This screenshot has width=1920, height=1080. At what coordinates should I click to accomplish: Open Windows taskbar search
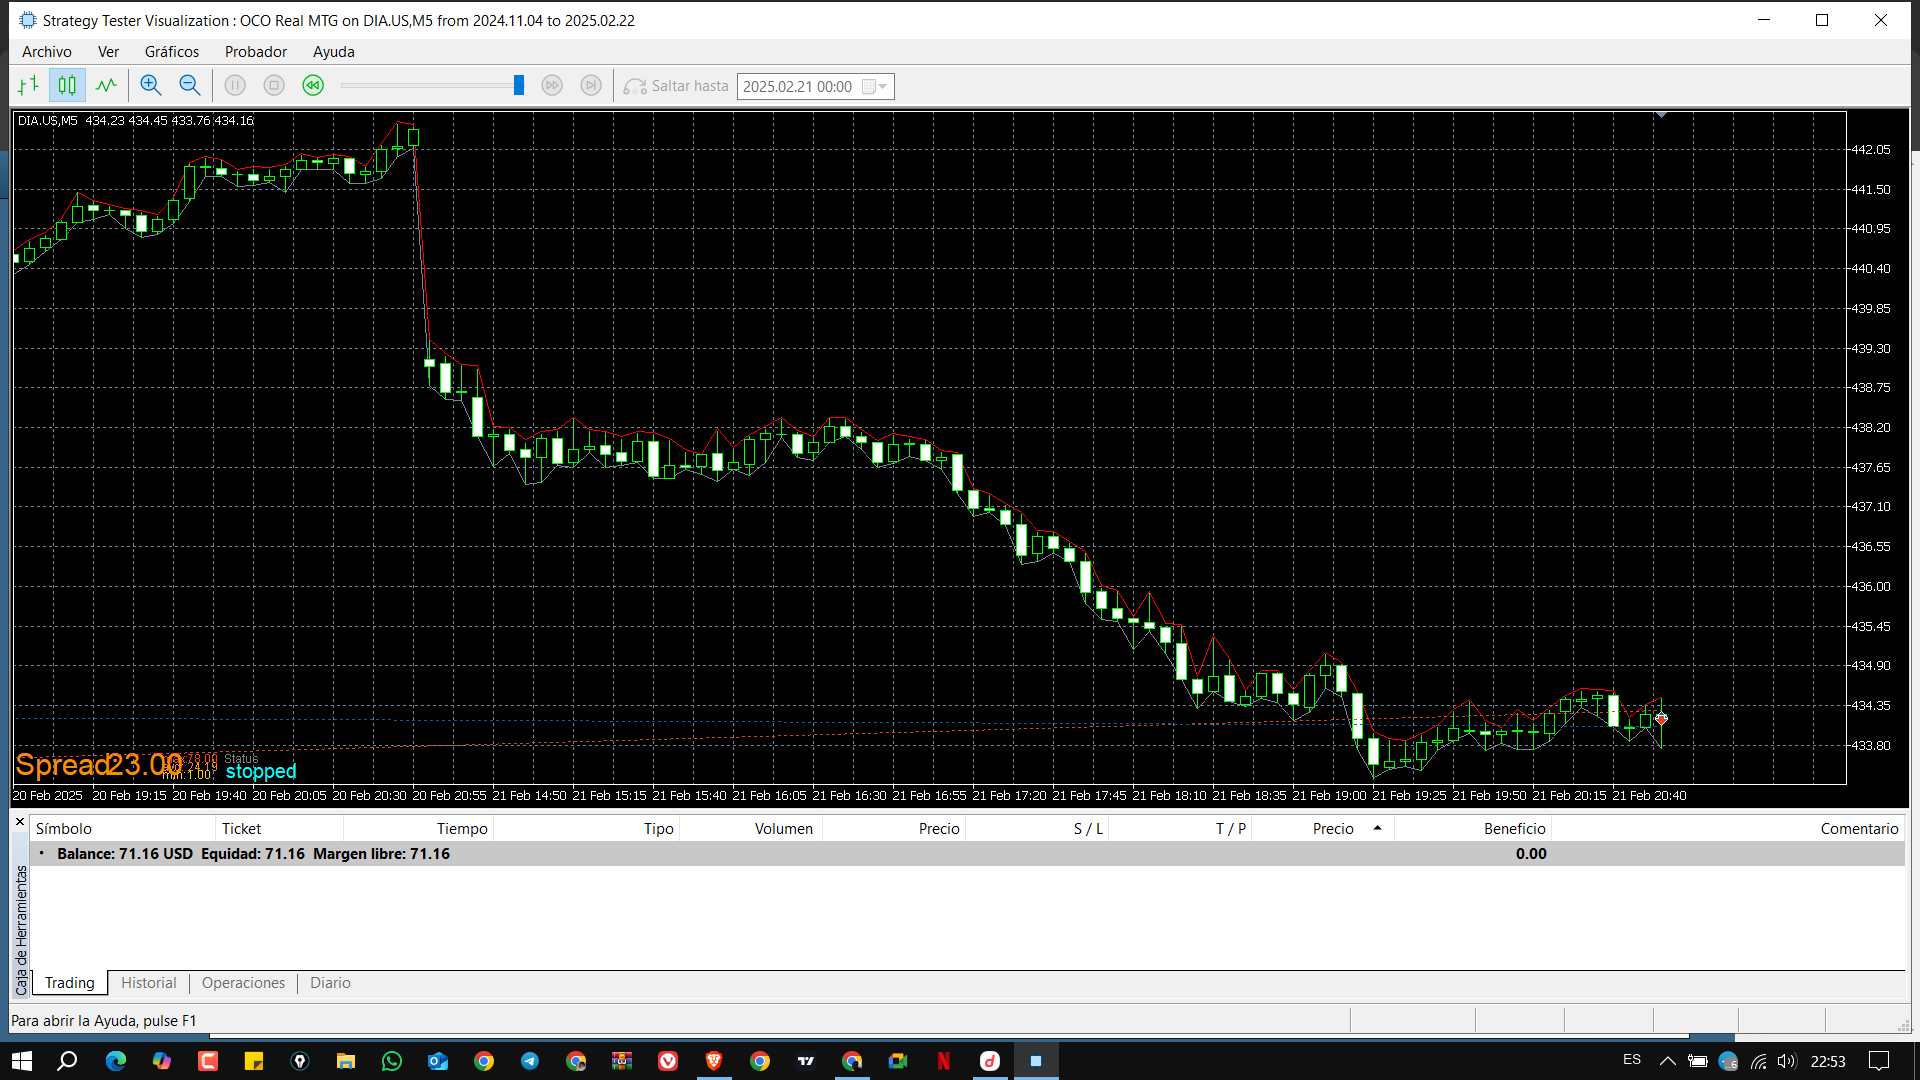67,1061
